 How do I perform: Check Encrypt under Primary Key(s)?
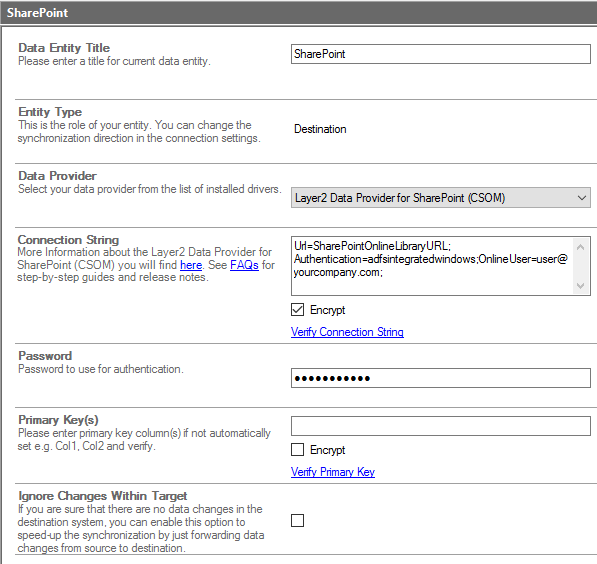click(297, 450)
